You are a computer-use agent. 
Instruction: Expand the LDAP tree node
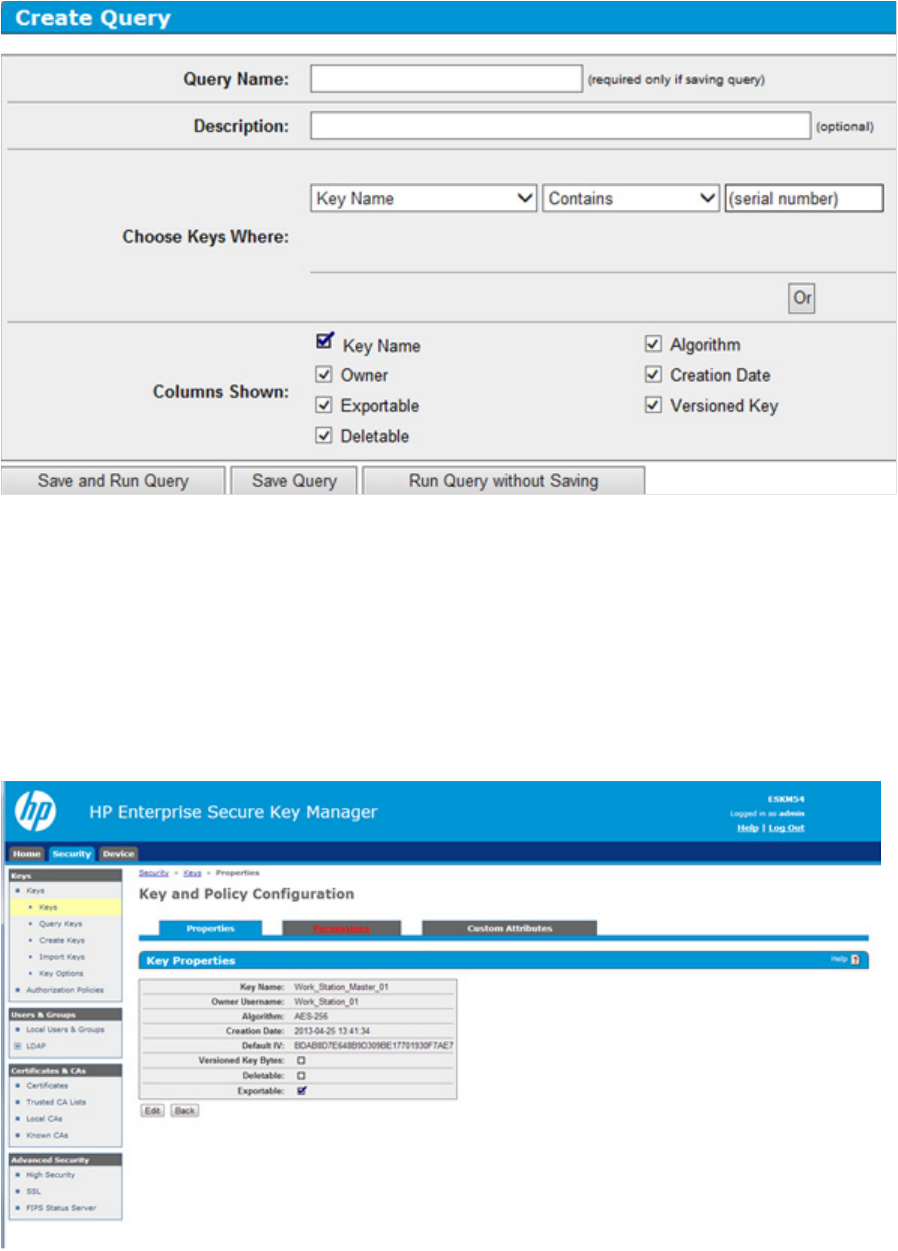pos(16,1045)
